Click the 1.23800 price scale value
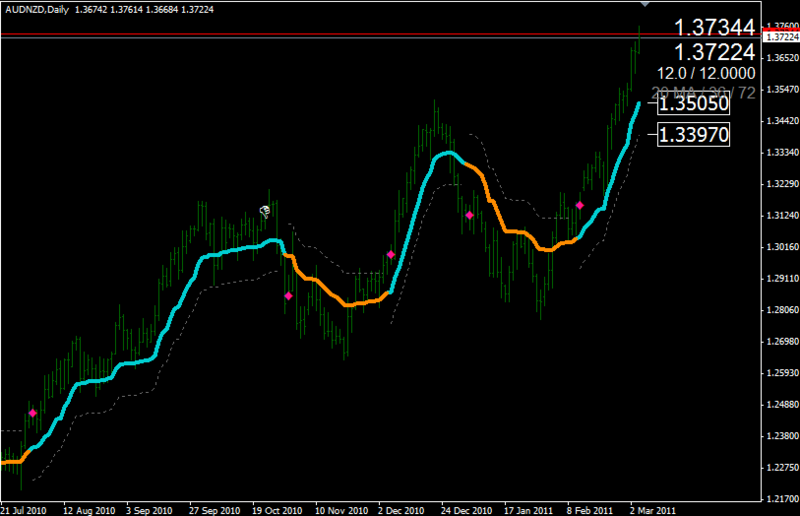 783,436
